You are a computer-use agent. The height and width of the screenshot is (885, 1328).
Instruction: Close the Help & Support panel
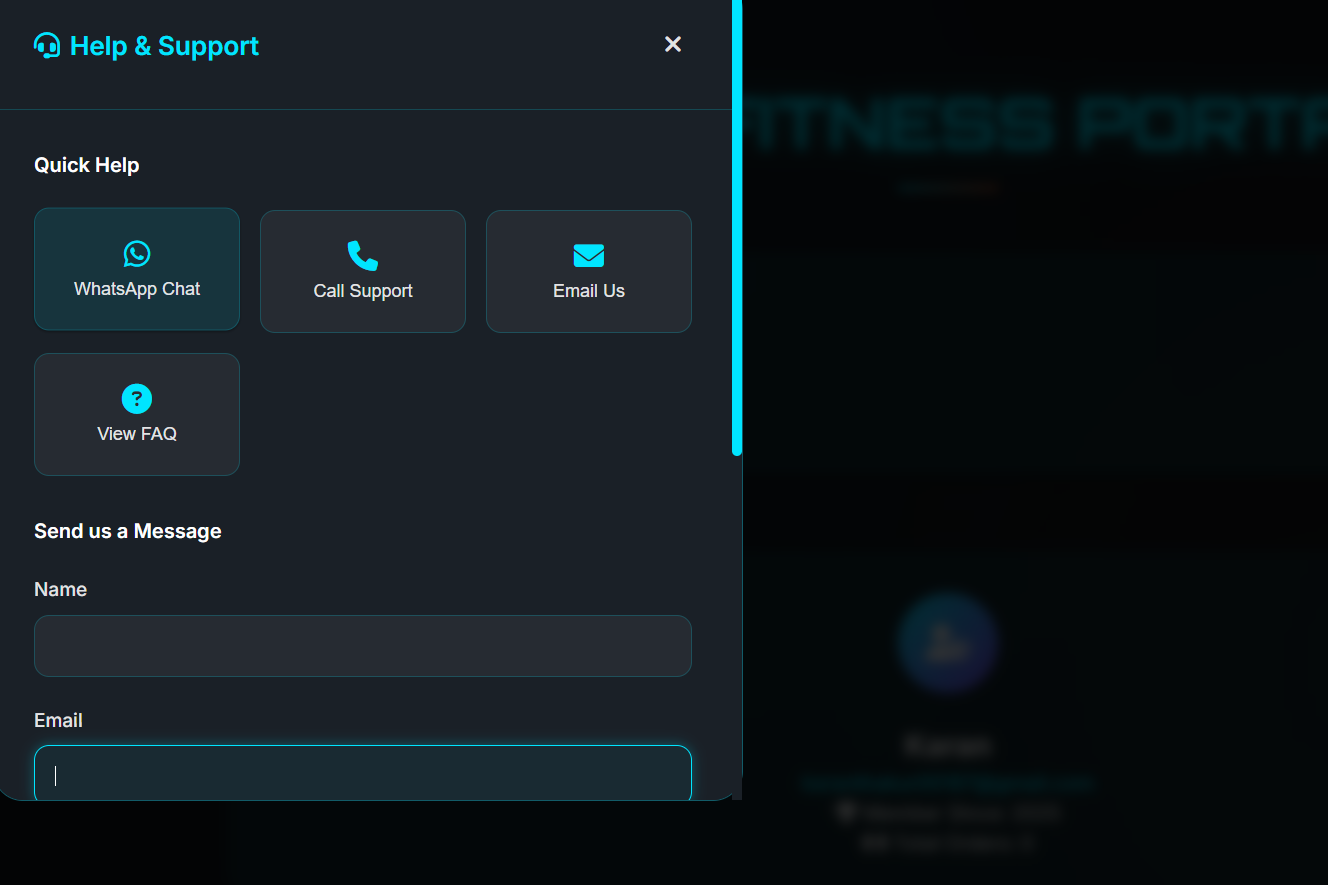pyautogui.click(x=672, y=44)
